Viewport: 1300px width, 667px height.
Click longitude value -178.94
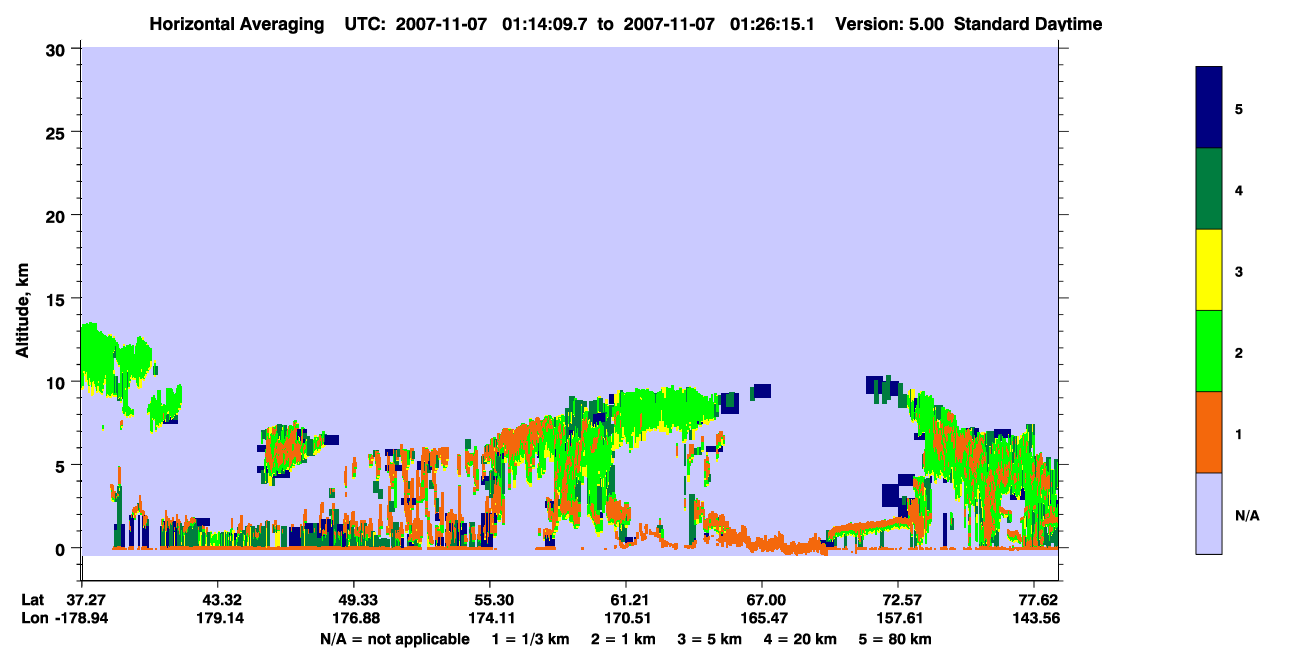pos(82,618)
